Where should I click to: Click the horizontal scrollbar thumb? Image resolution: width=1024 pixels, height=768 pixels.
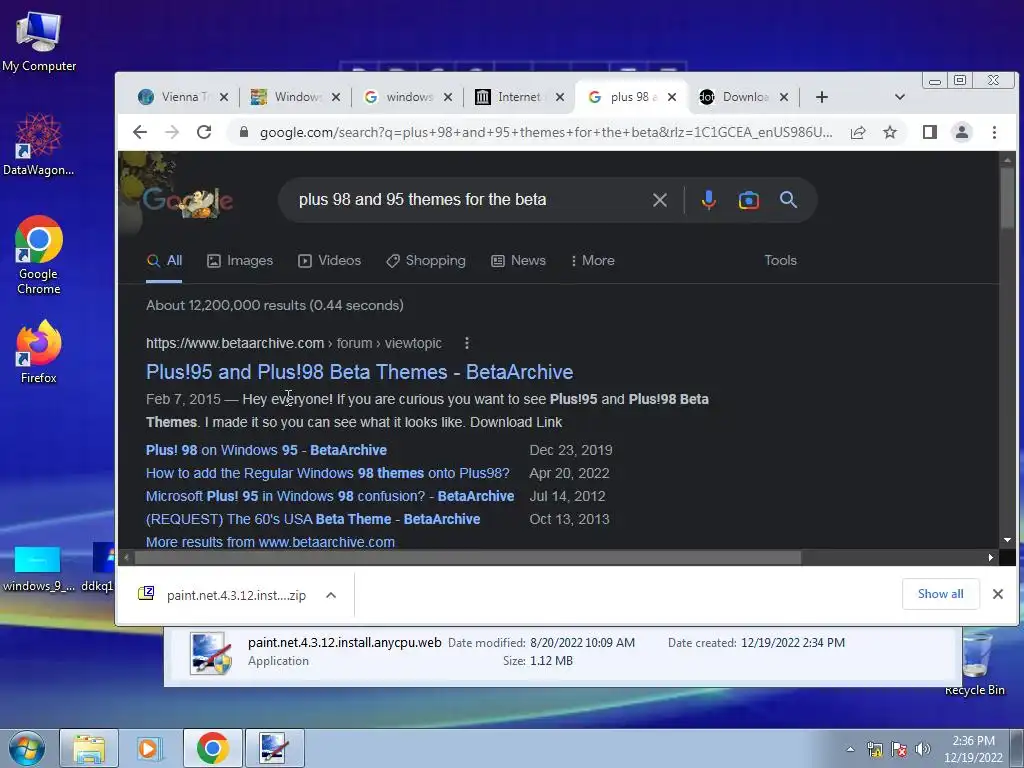click(x=468, y=558)
